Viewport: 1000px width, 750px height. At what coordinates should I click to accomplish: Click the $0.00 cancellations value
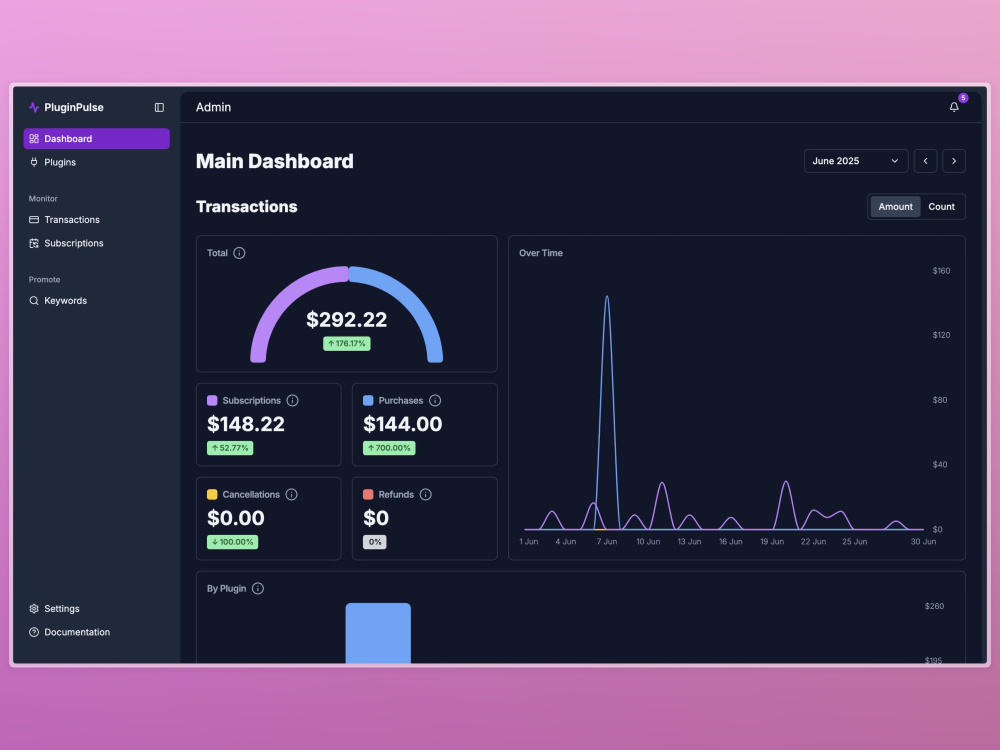[x=236, y=517]
